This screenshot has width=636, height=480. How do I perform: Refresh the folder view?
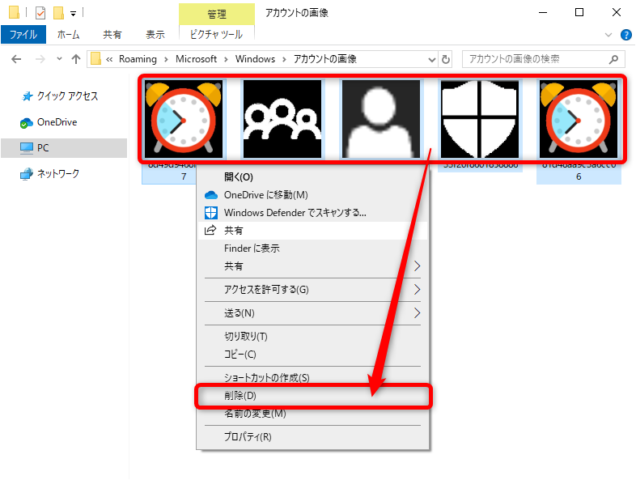coord(445,59)
